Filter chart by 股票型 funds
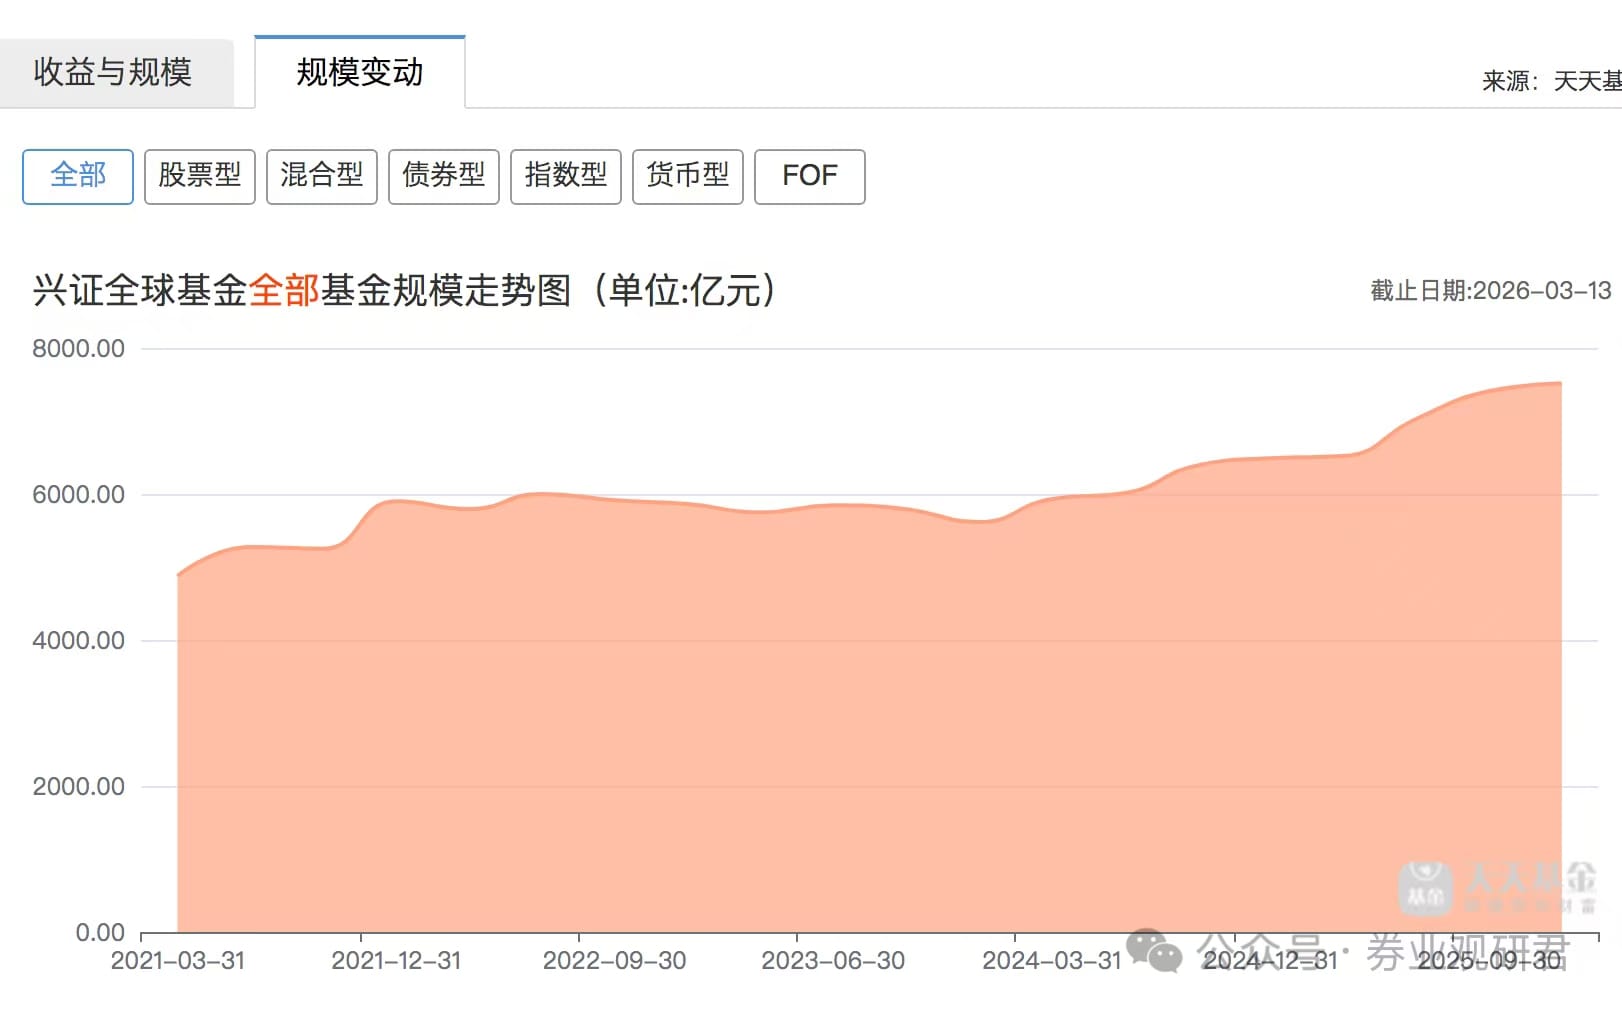1622x1026 pixels. 200,176
